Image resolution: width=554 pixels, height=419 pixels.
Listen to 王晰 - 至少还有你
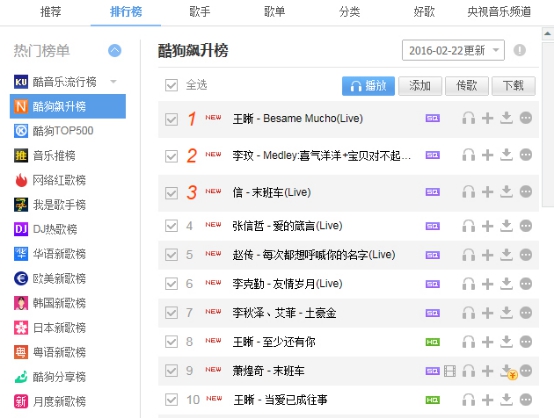click(468, 342)
